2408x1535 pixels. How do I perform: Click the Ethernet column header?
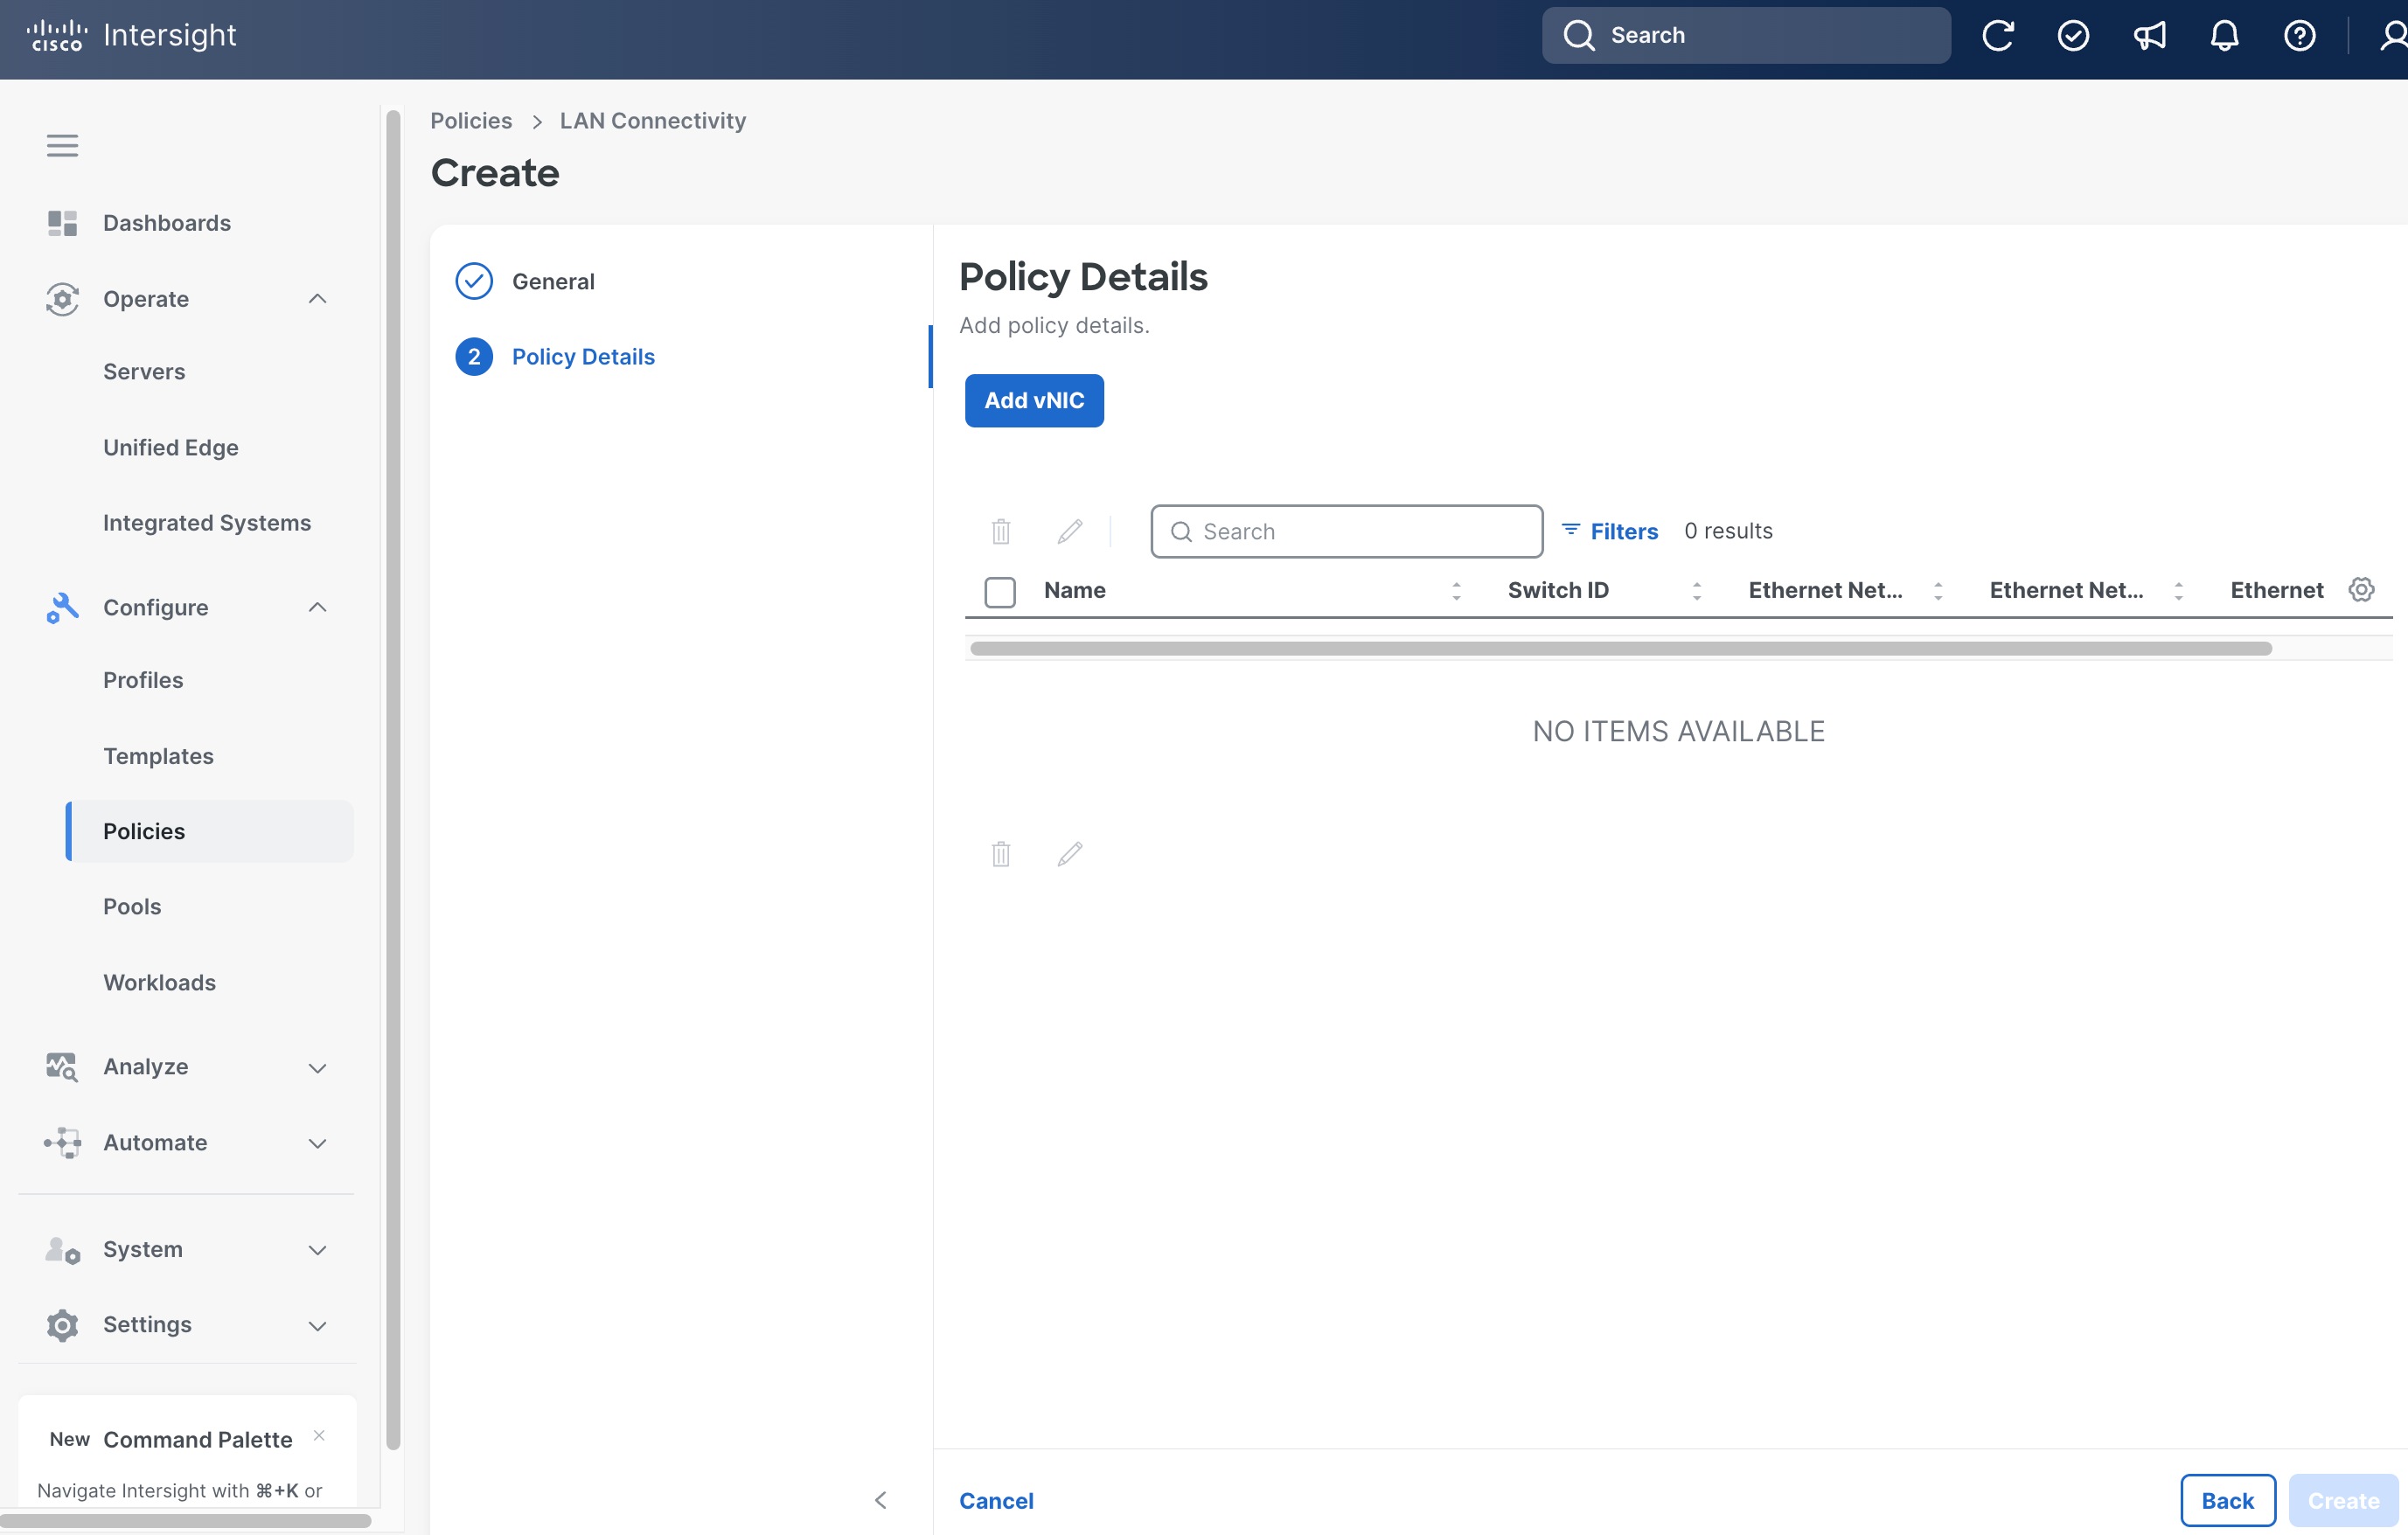pyautogui.click(x=2276, y=591)
